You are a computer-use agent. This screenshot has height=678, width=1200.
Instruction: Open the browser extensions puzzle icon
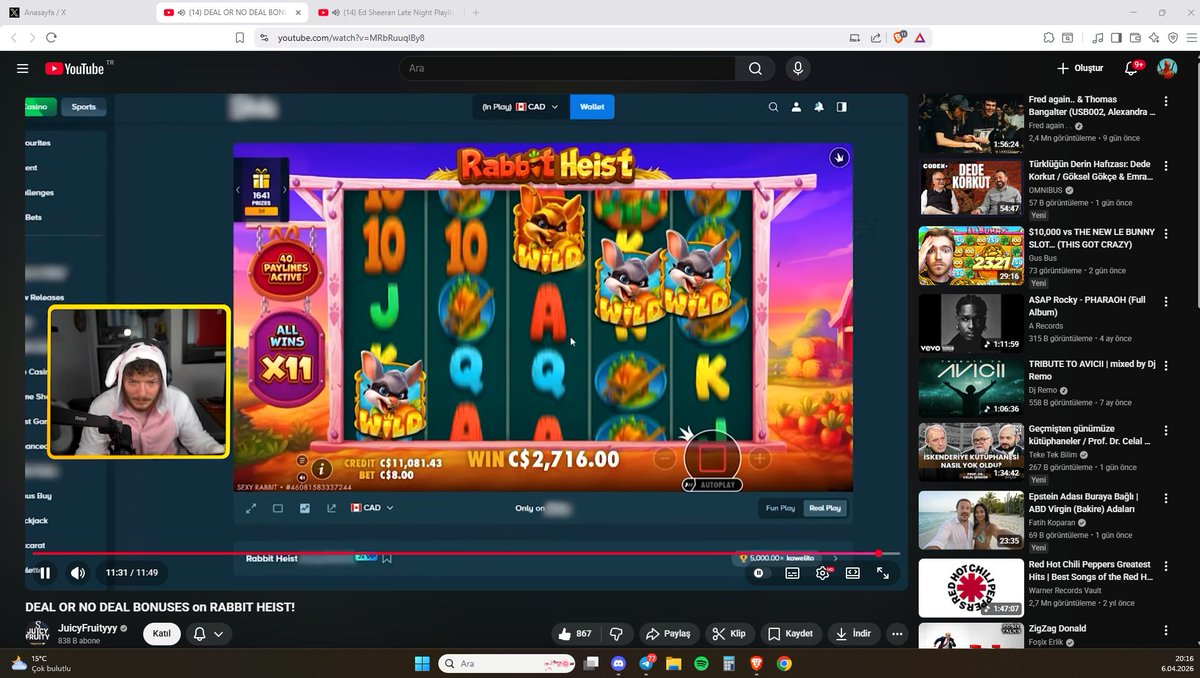1048,37
